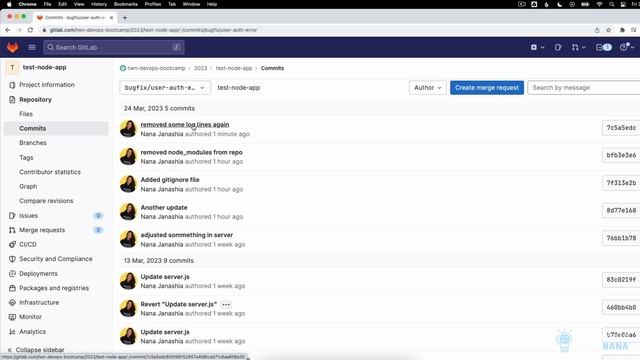This screenshot has height=360, width=640.
Task: Collapse sidebar
Action: point(36,350)
